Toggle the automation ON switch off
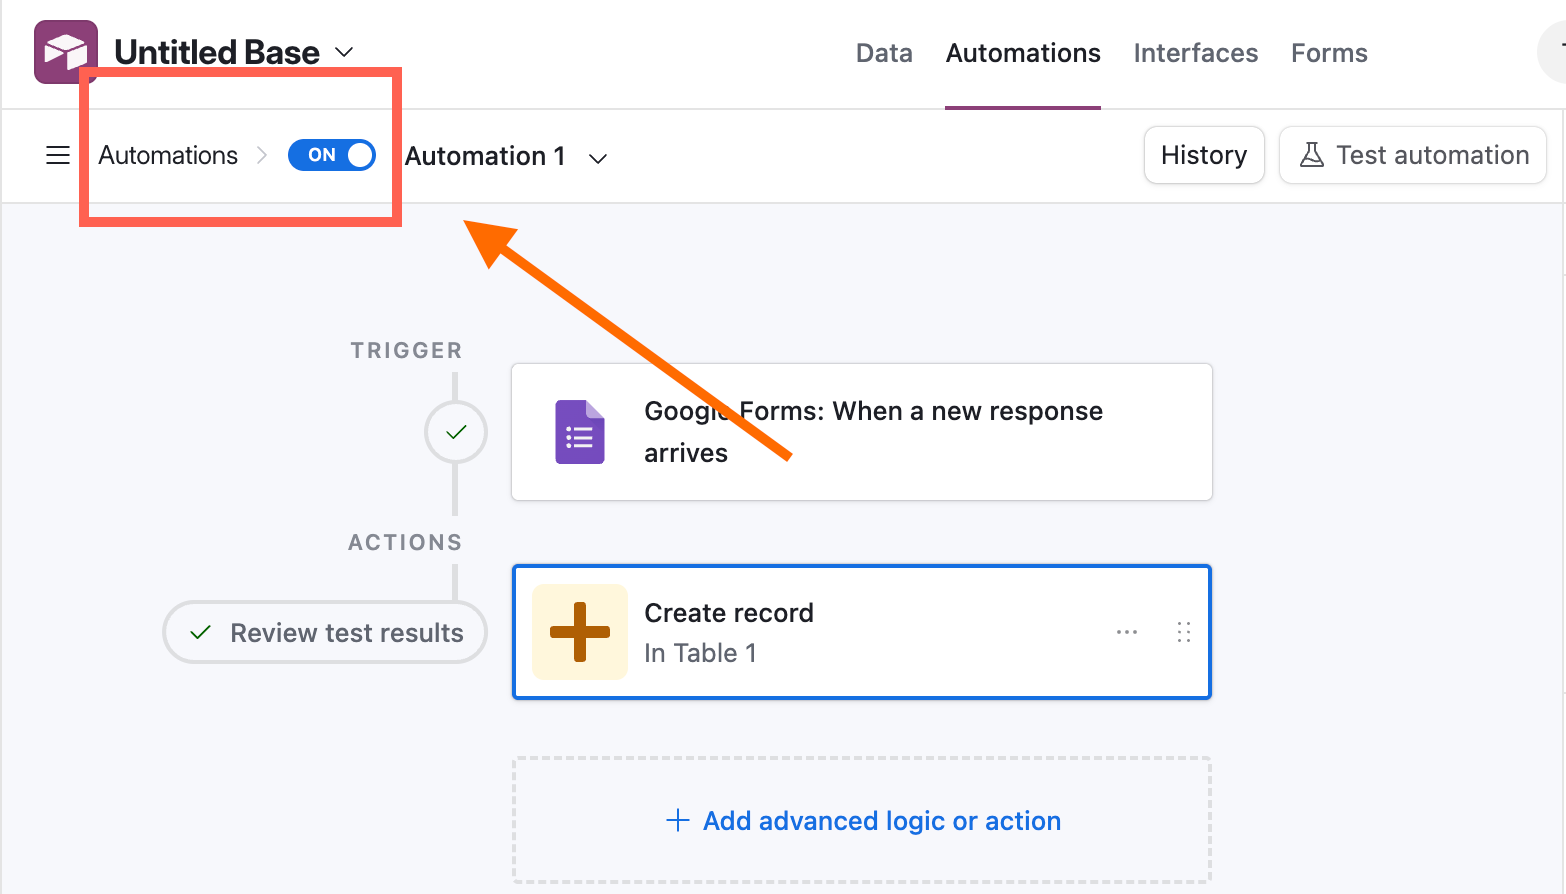Screen dimensions: 1566x894 point(332,155)
